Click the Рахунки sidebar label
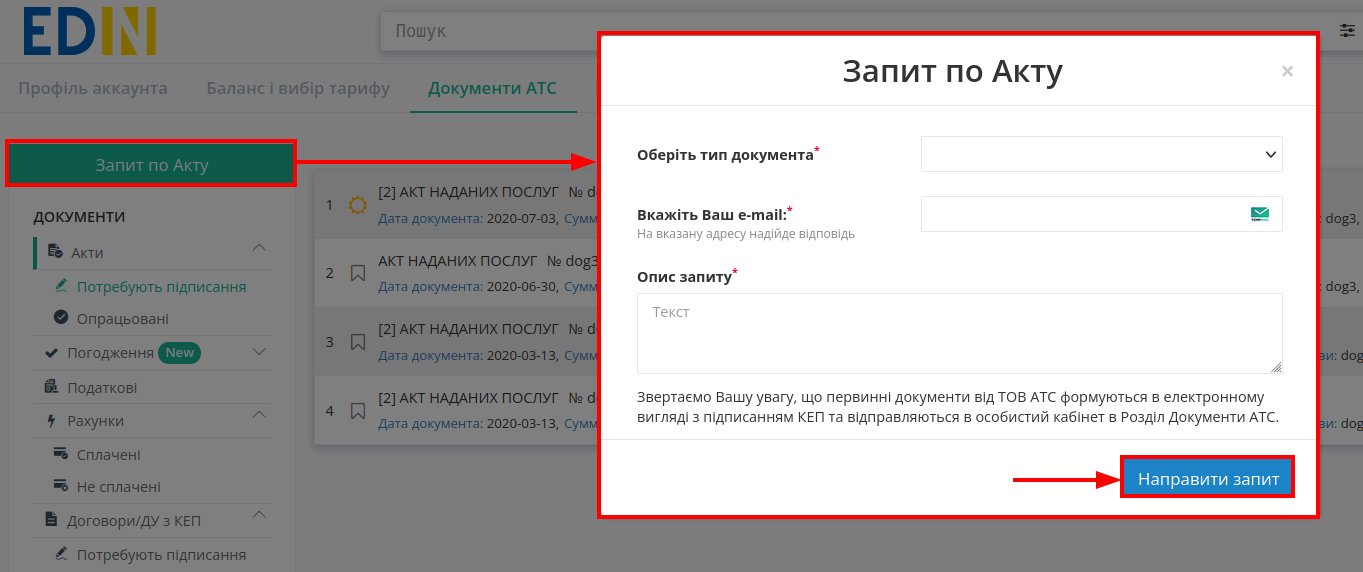Screen dimensions: 1363x572 click(x=95, y=421)
